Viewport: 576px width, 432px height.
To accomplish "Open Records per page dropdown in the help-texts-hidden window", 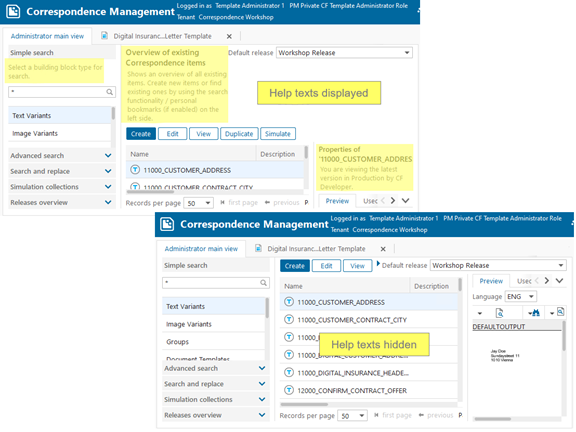I will (352, 416).
